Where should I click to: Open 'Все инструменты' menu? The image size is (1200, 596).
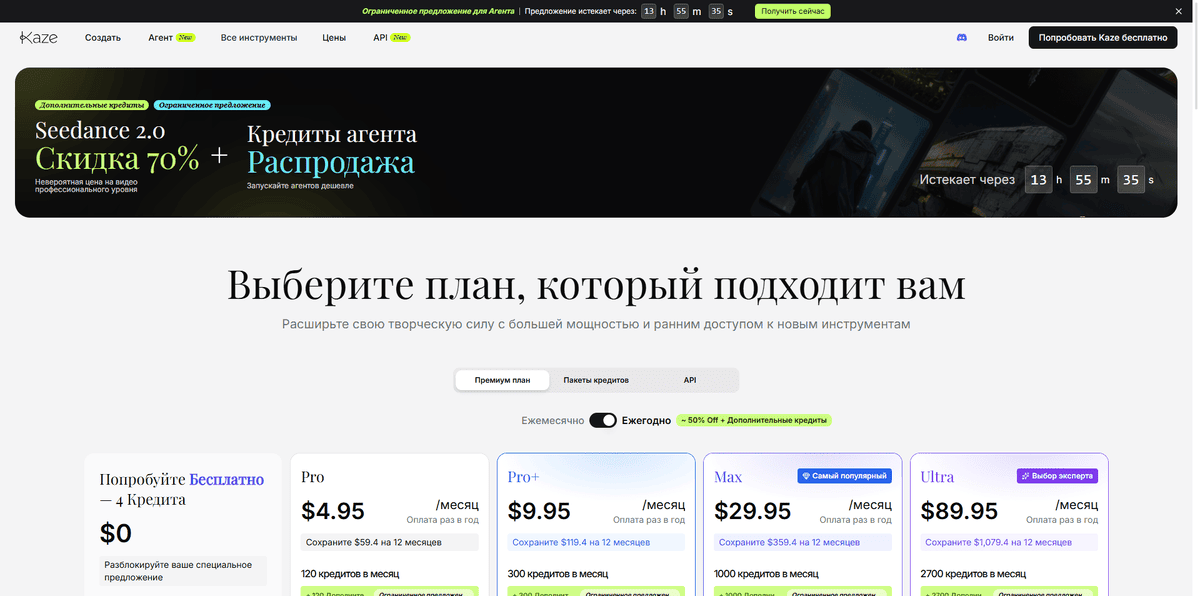pos(259,37)
